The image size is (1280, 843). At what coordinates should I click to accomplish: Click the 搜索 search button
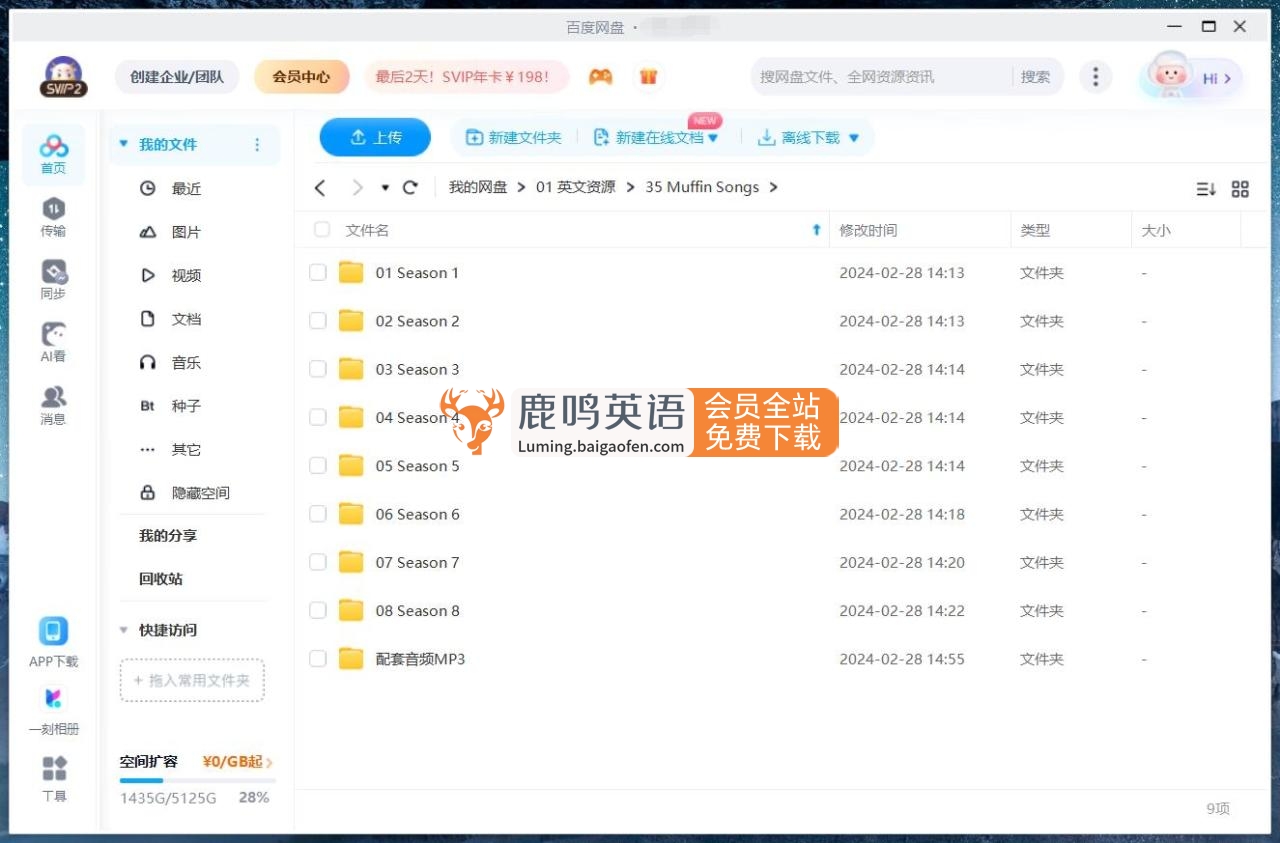point(1035,77)
